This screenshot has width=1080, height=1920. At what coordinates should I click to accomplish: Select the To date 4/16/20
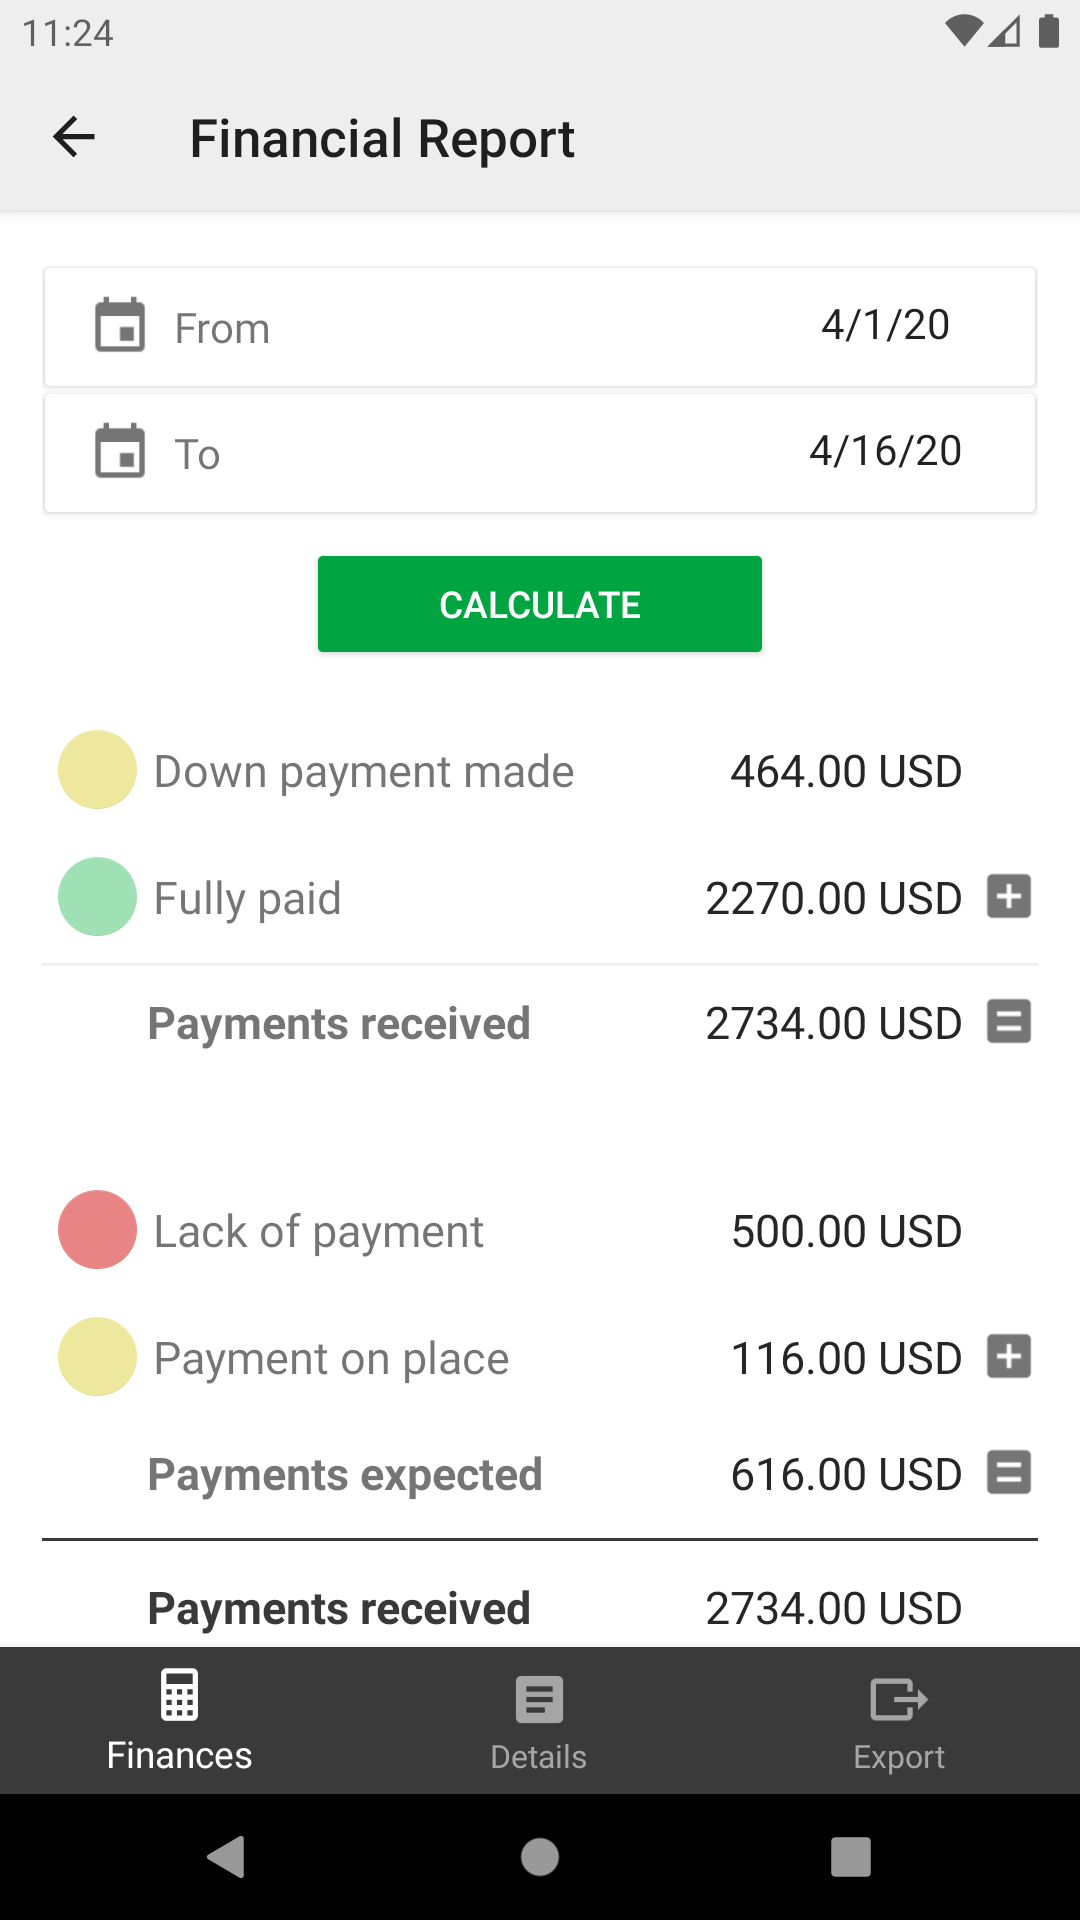coord(885,451)
